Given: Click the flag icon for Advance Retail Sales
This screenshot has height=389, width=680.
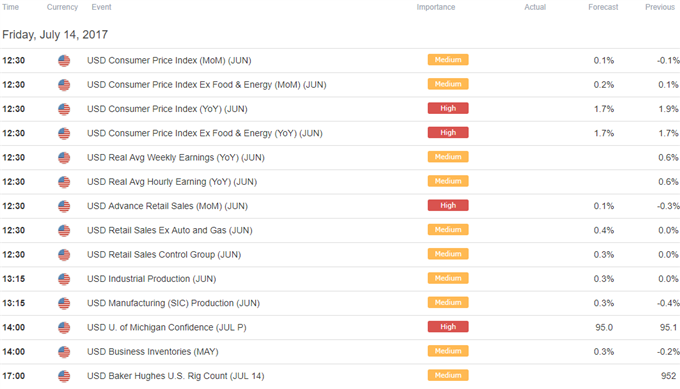Looking at the screenshot, I should (64, 206).
